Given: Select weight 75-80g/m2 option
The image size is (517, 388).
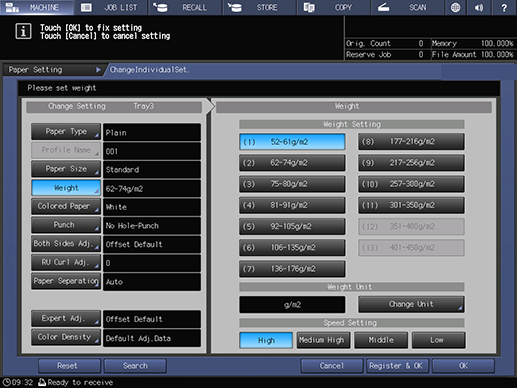Looking at the screenshot, I should point(292,184).
